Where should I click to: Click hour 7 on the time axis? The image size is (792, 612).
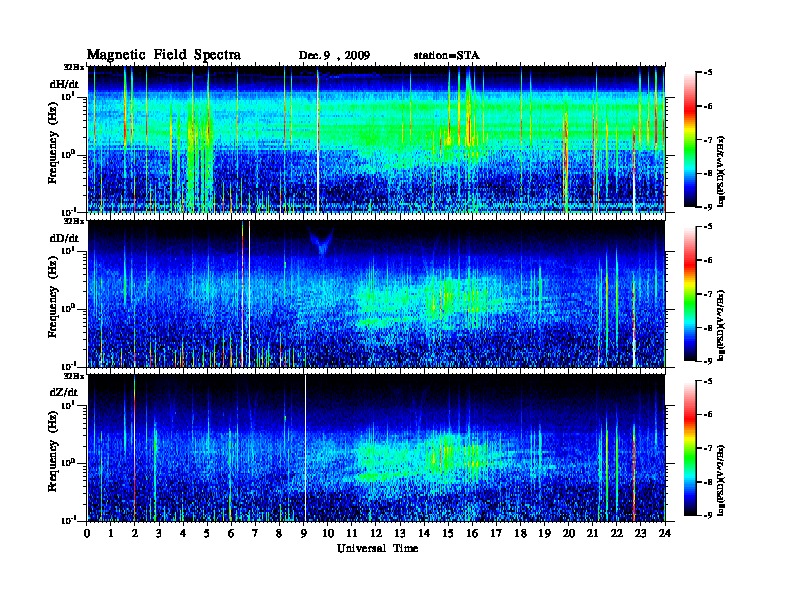click(x=256, y=533)
